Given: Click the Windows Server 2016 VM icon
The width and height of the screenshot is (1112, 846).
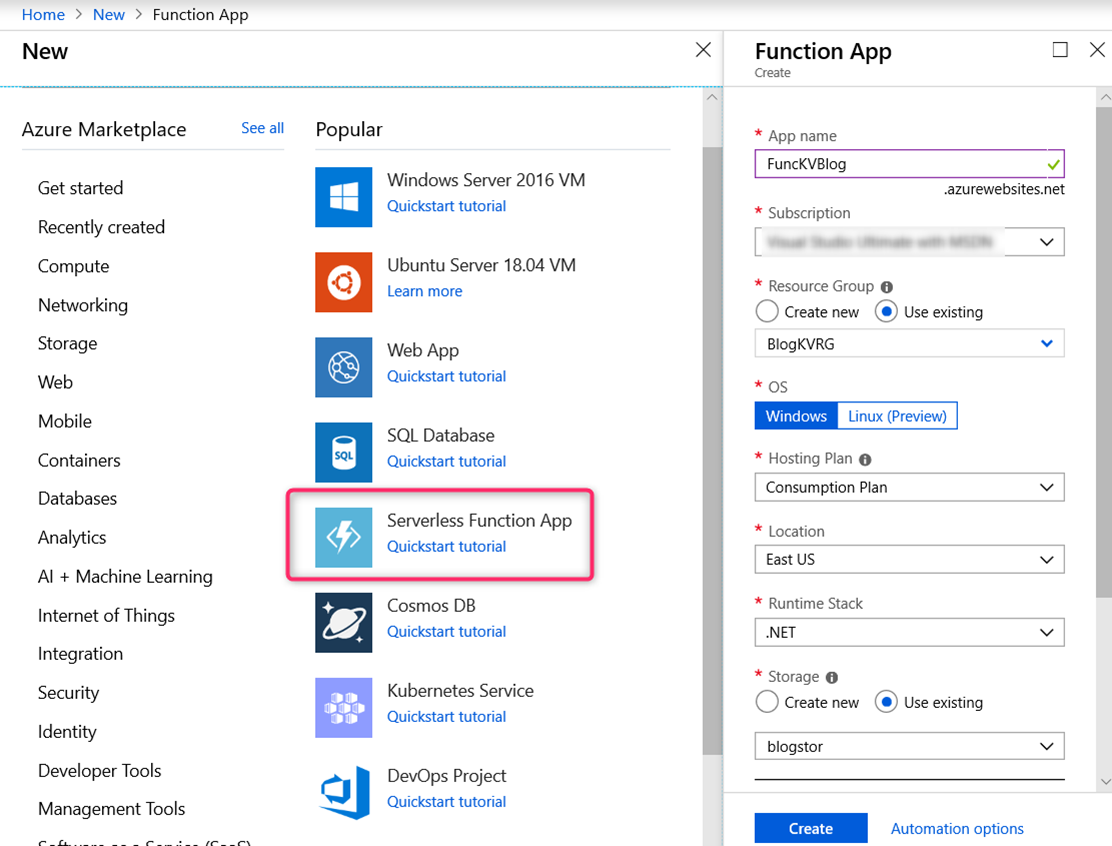Looking at the screenshot, I should click(x=343, y=196).
